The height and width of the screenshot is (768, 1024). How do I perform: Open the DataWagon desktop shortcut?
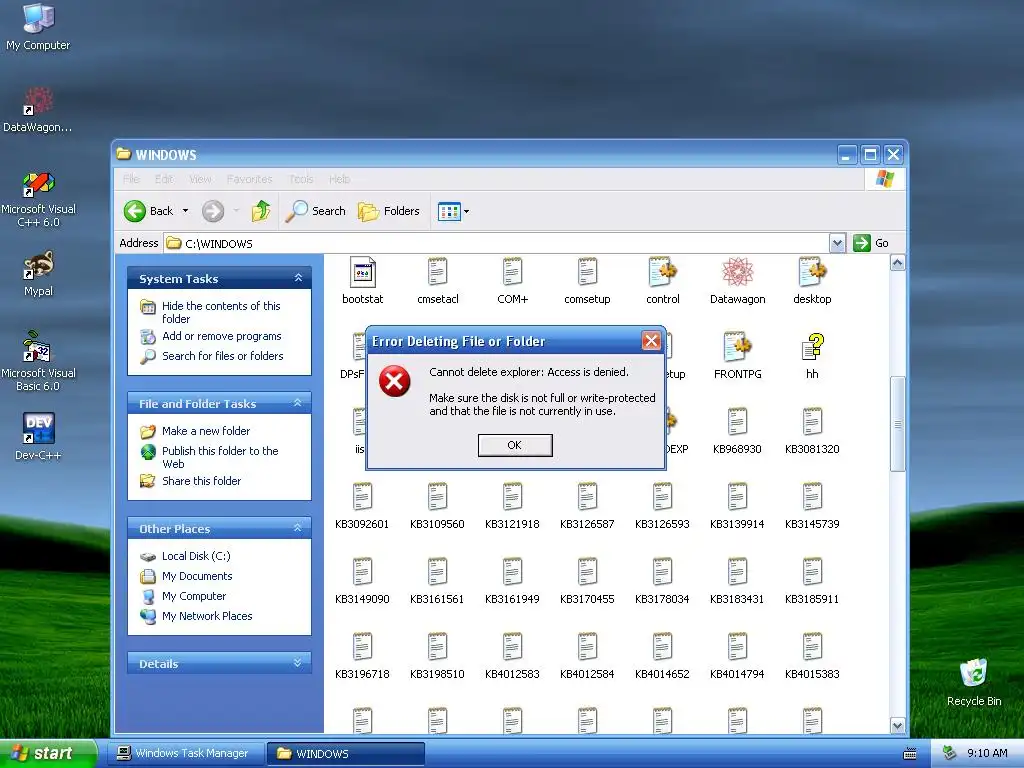click(38, 110)
